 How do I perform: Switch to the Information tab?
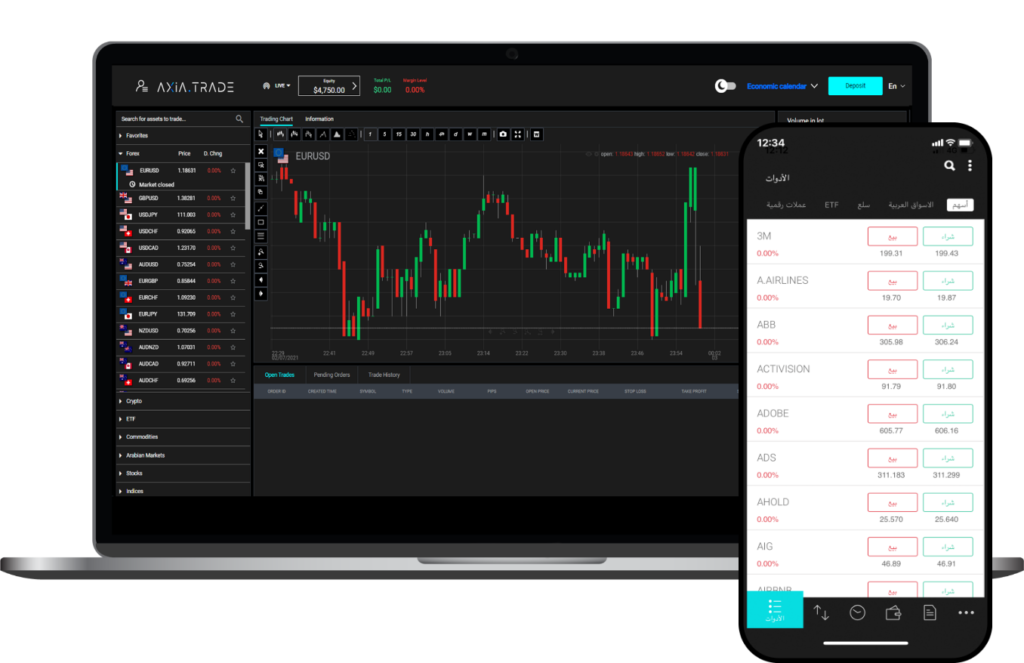coord(319,119)
